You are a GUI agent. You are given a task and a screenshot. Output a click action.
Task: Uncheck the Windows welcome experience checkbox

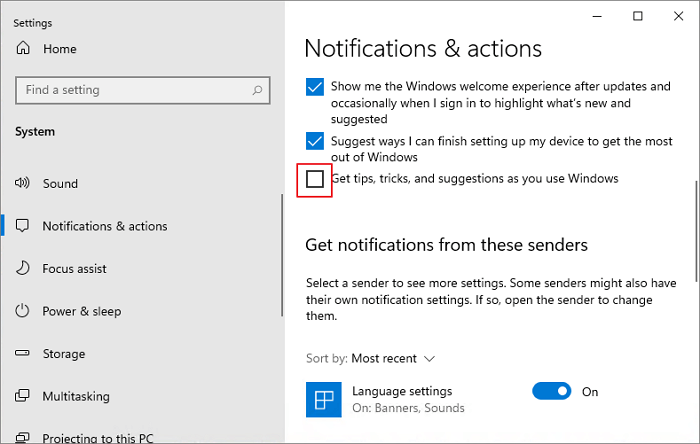315,87
